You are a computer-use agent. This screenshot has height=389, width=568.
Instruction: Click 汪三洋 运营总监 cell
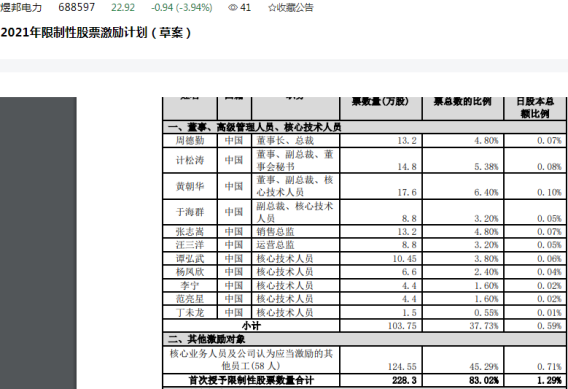coord(295,245)
